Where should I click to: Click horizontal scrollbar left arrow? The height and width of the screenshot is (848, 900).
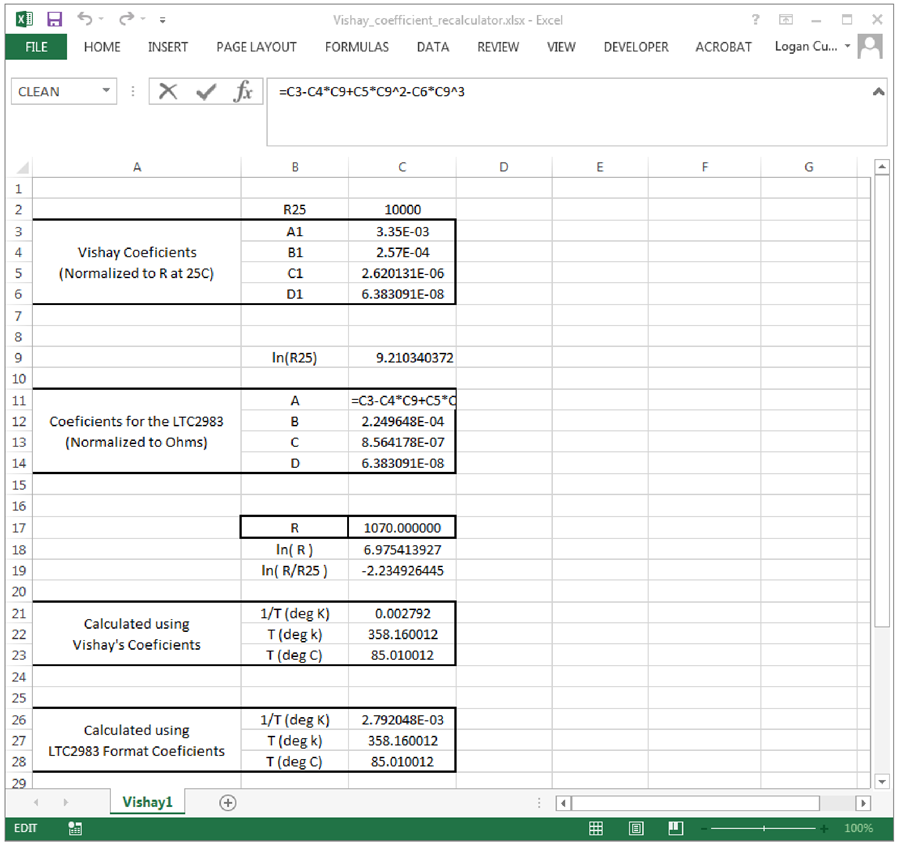[x=563, y=803]
